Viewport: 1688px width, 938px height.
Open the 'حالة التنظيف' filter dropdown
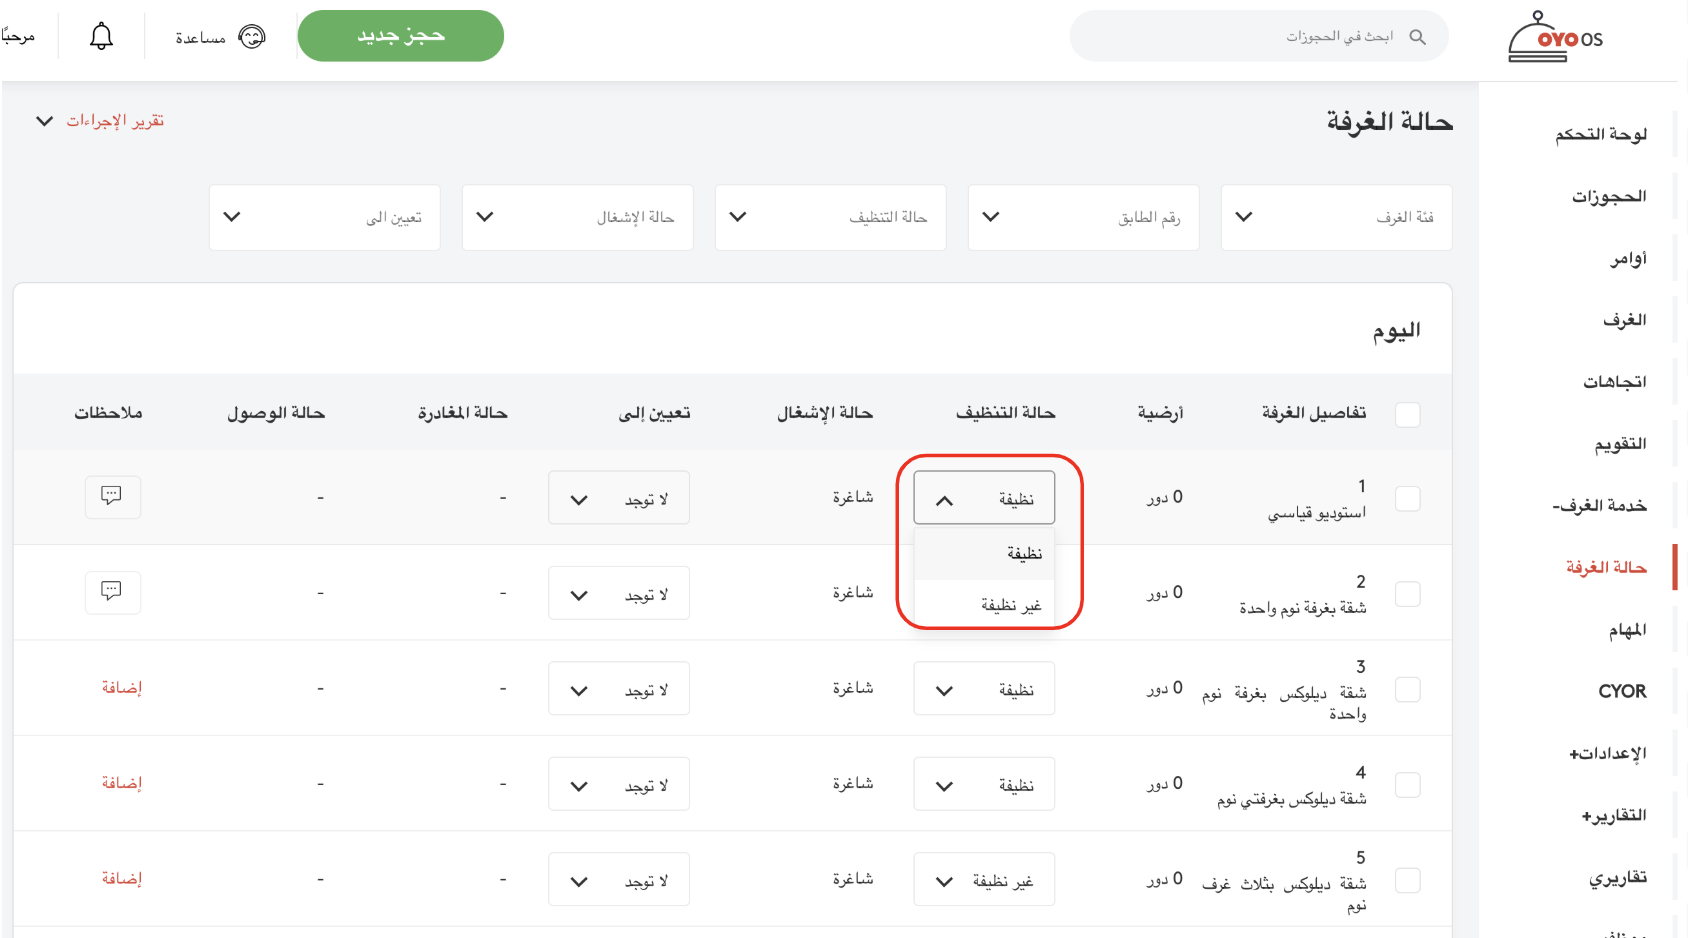(830, 217)
